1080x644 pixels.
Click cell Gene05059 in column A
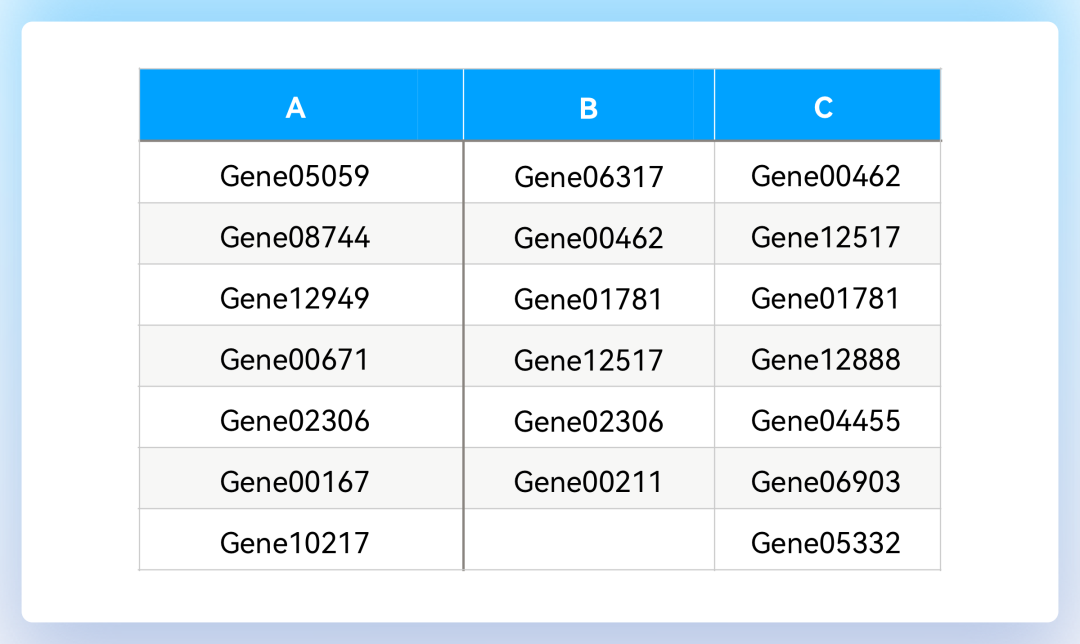(302, 172)
